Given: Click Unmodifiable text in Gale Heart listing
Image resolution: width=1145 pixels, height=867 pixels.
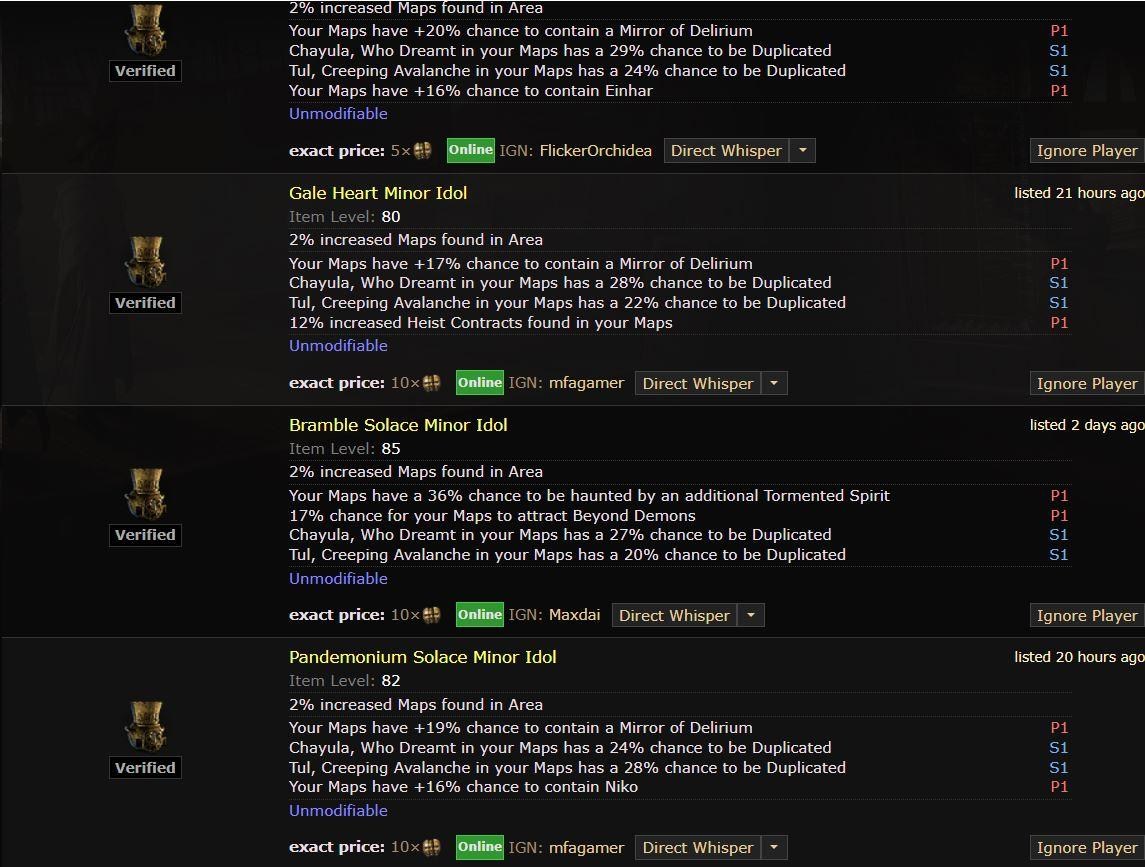Looking at the screenshot, I should (338, 345).
